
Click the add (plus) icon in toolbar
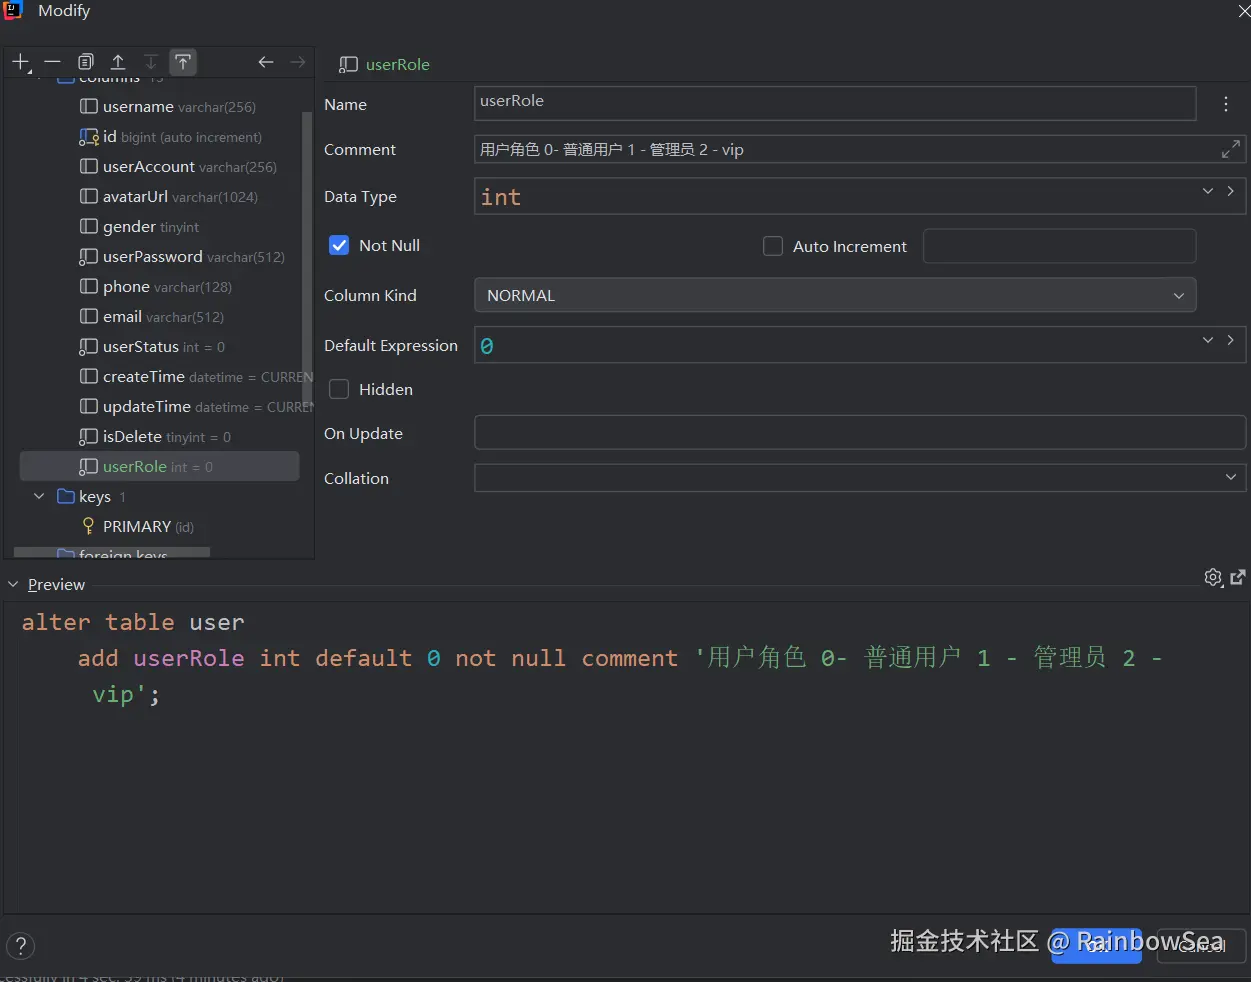[x=20, y=62]
